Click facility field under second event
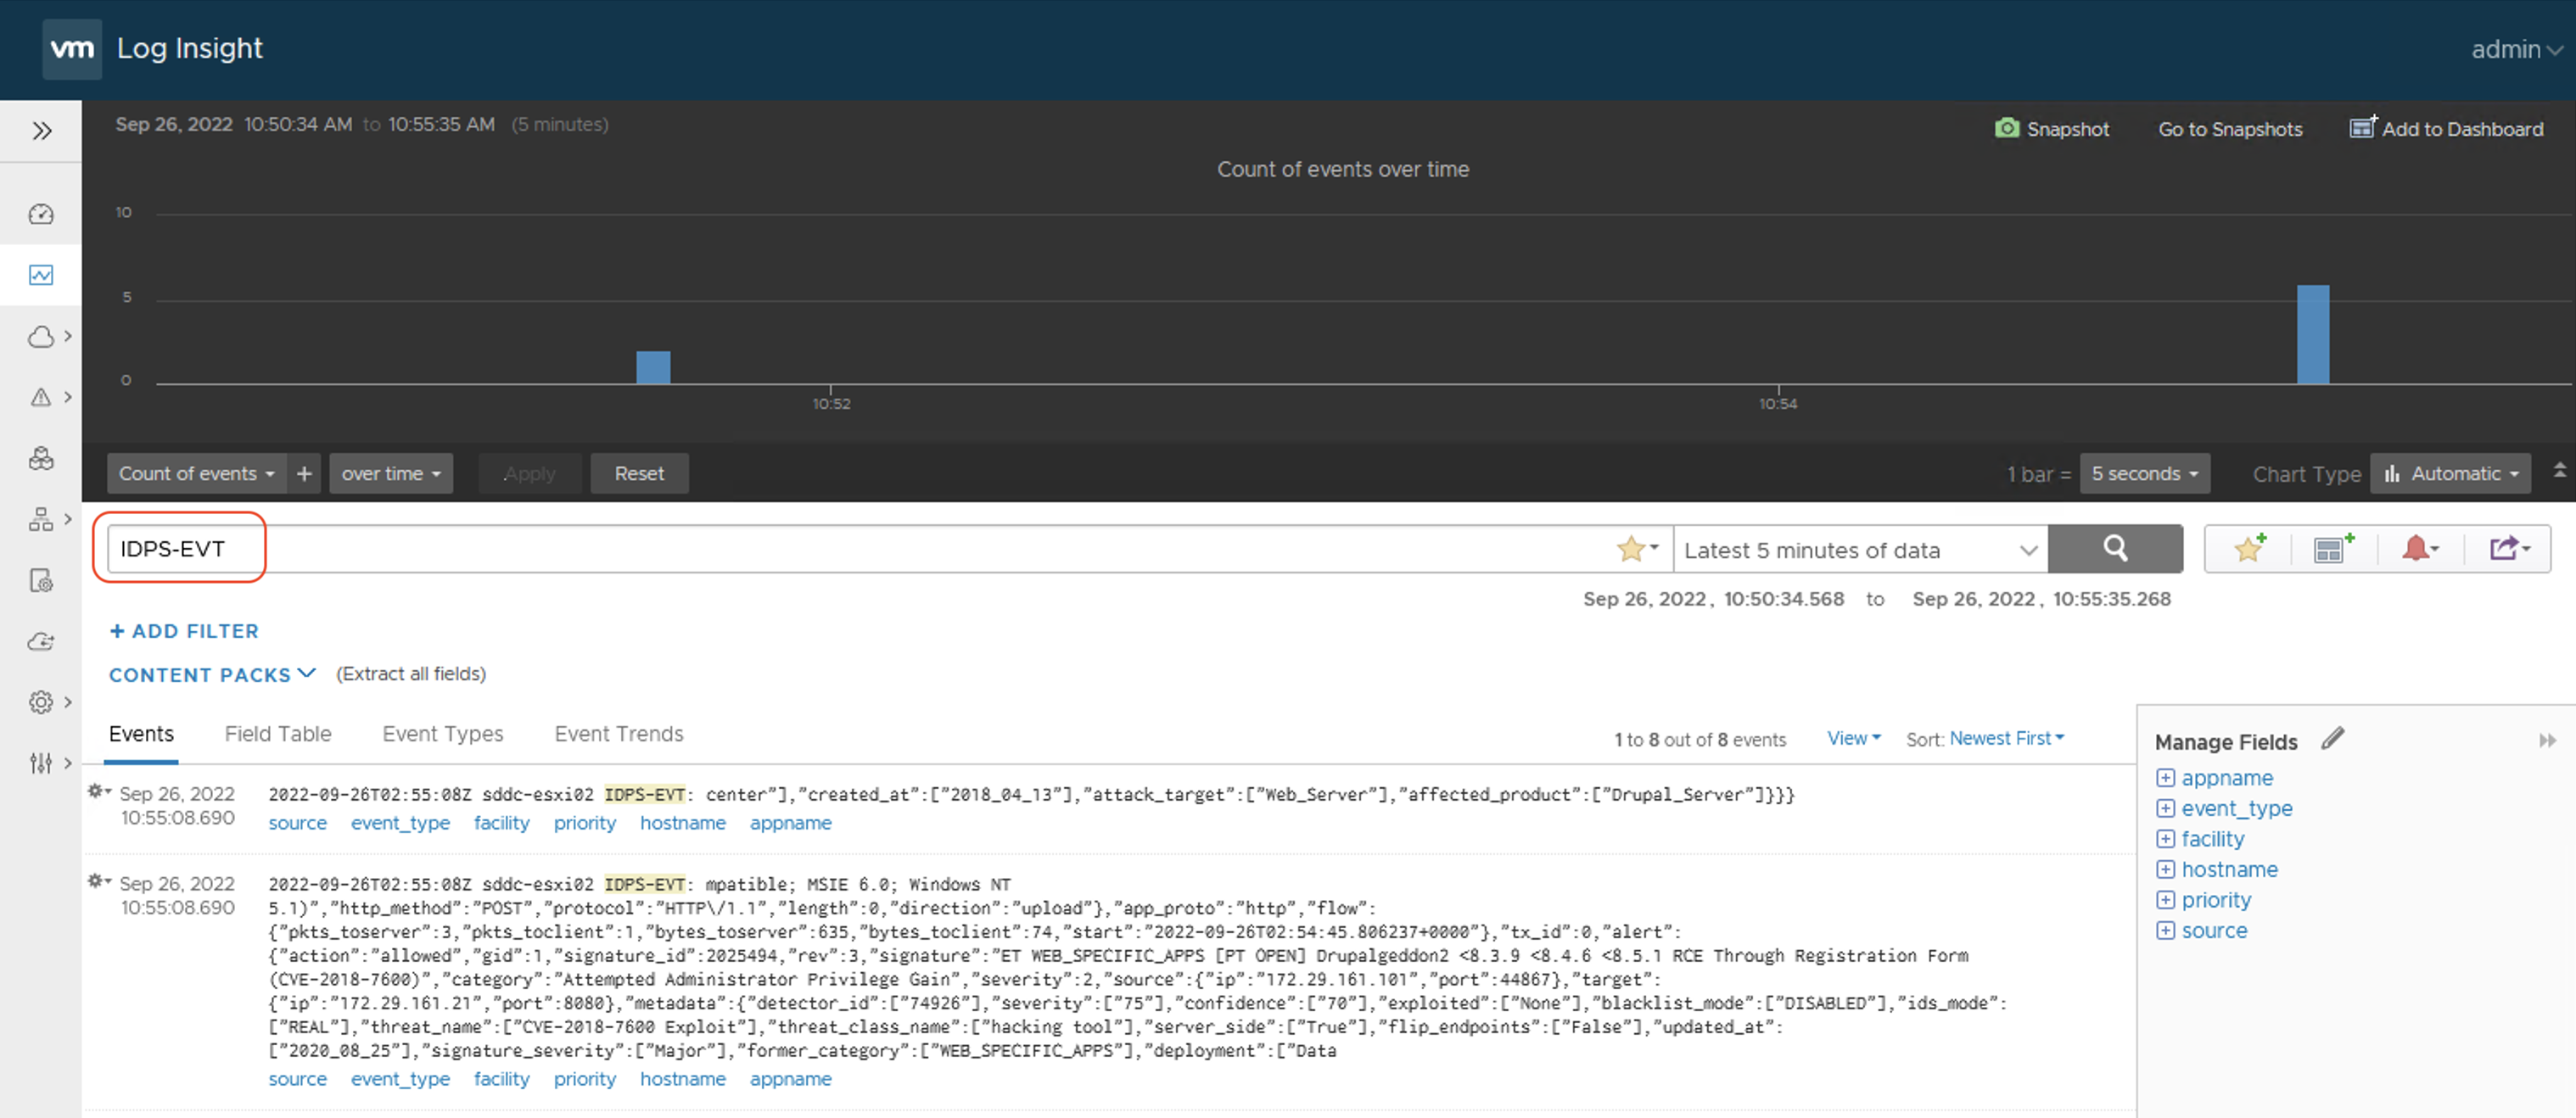The width and height of the screenshot is (2576, 1118). coord(501,1079)
